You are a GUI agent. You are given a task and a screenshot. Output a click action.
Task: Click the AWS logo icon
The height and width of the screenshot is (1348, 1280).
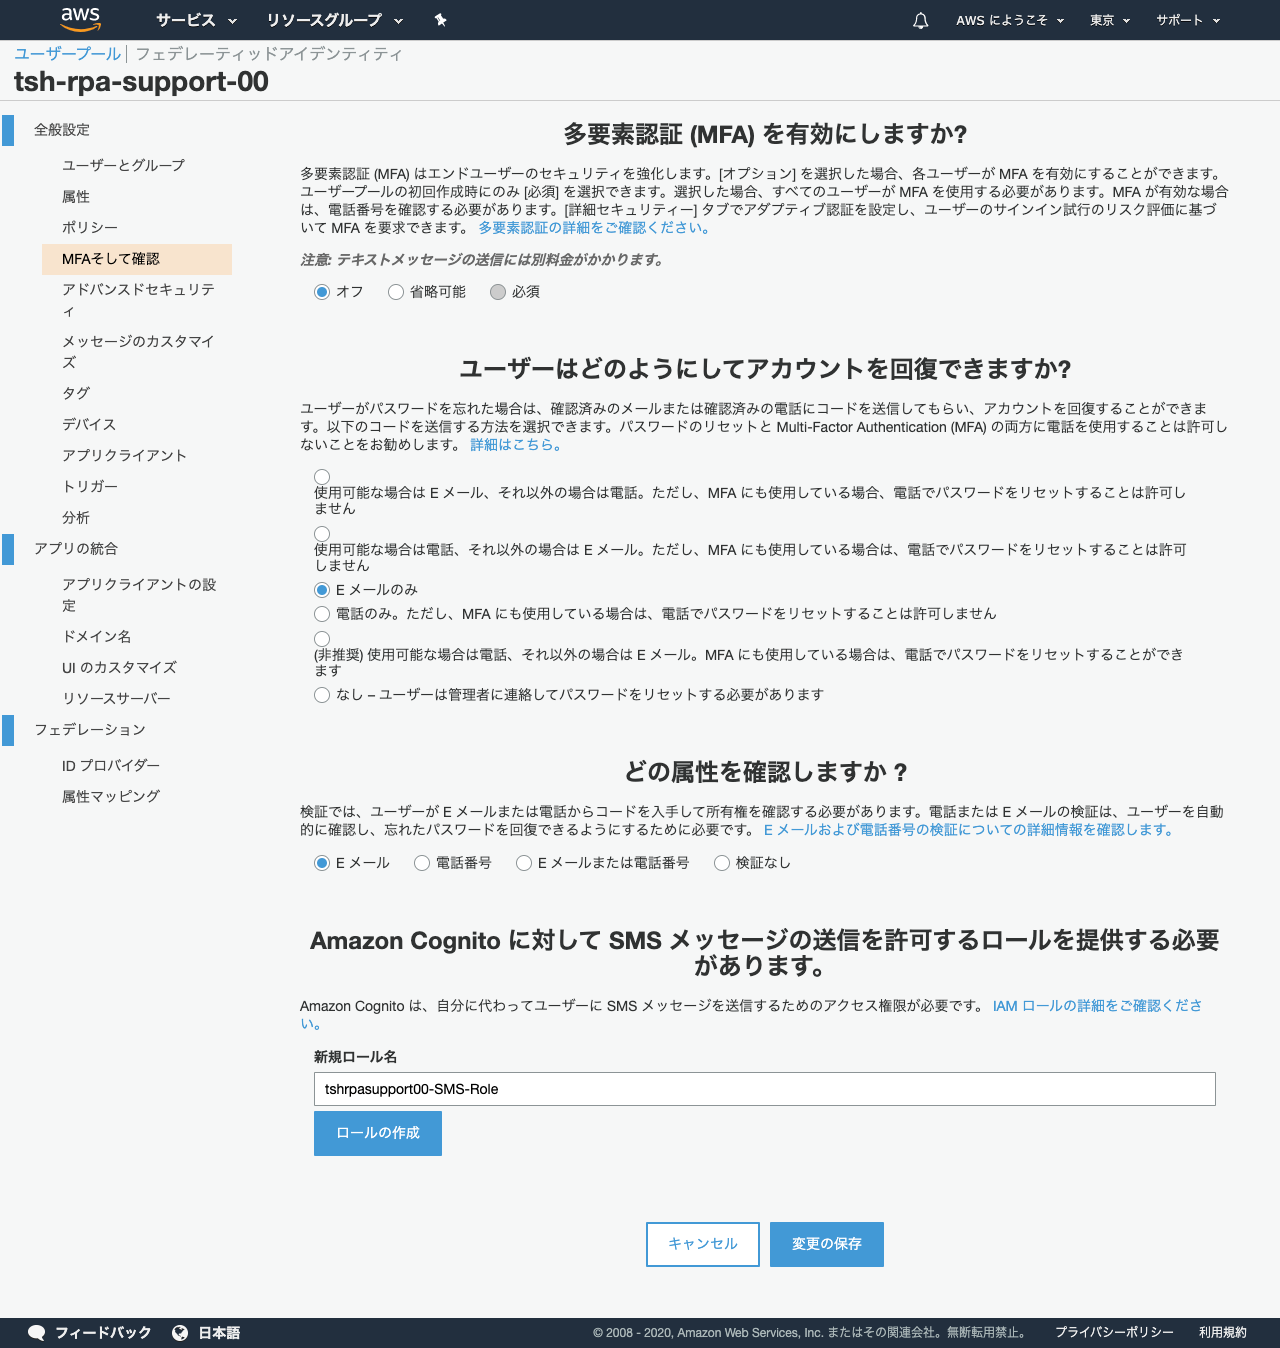point(80,19)
